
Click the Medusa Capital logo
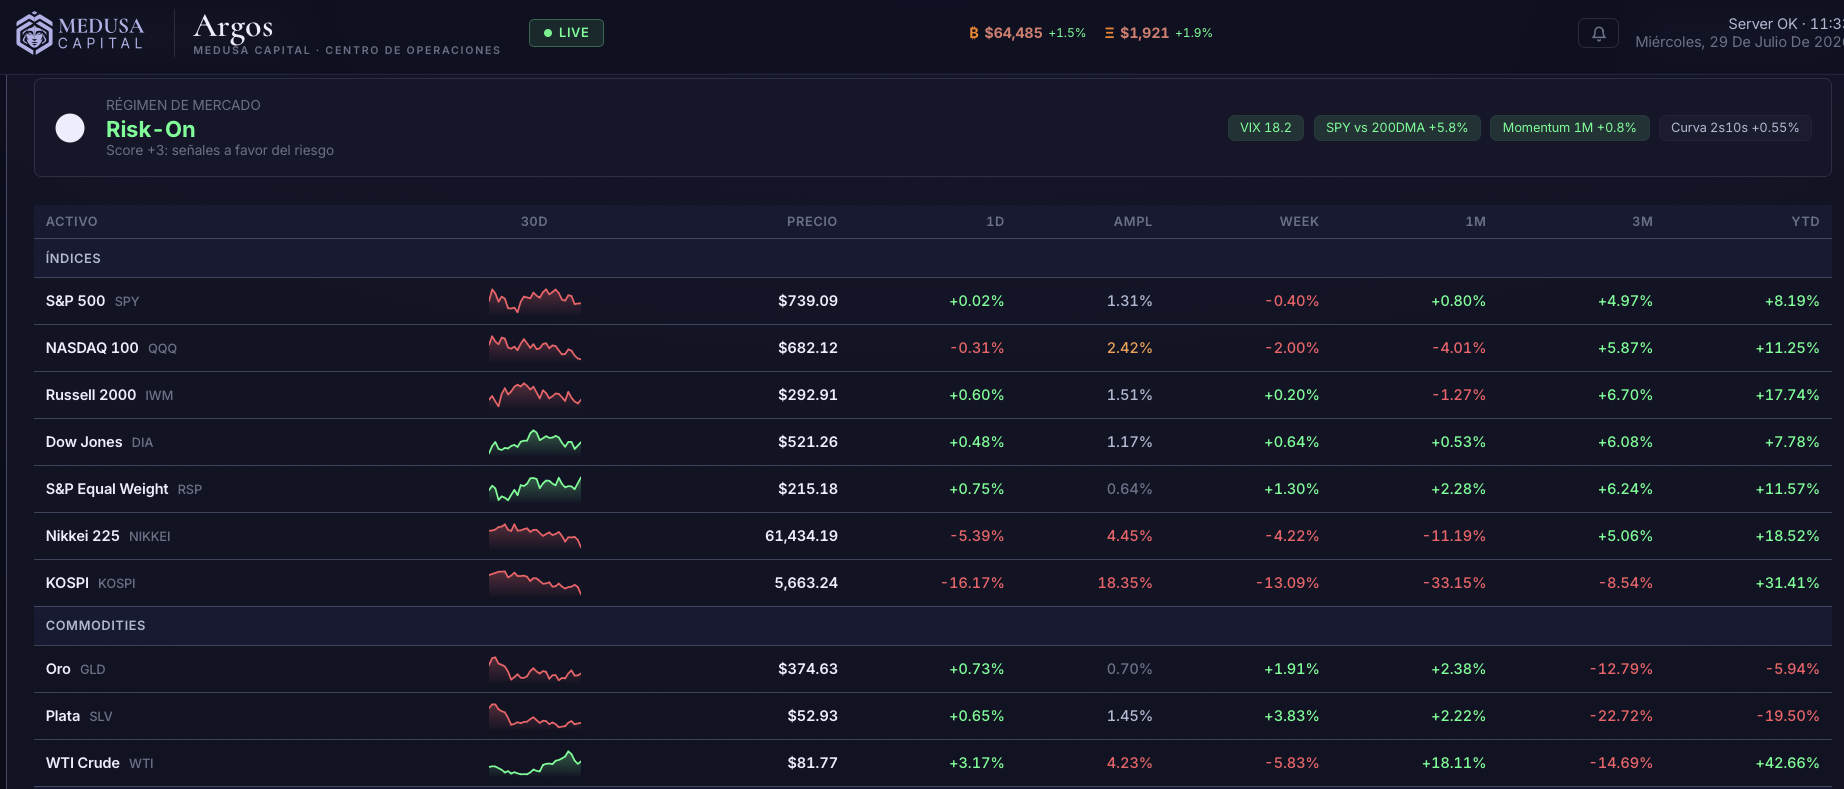[x=81, y=33]
